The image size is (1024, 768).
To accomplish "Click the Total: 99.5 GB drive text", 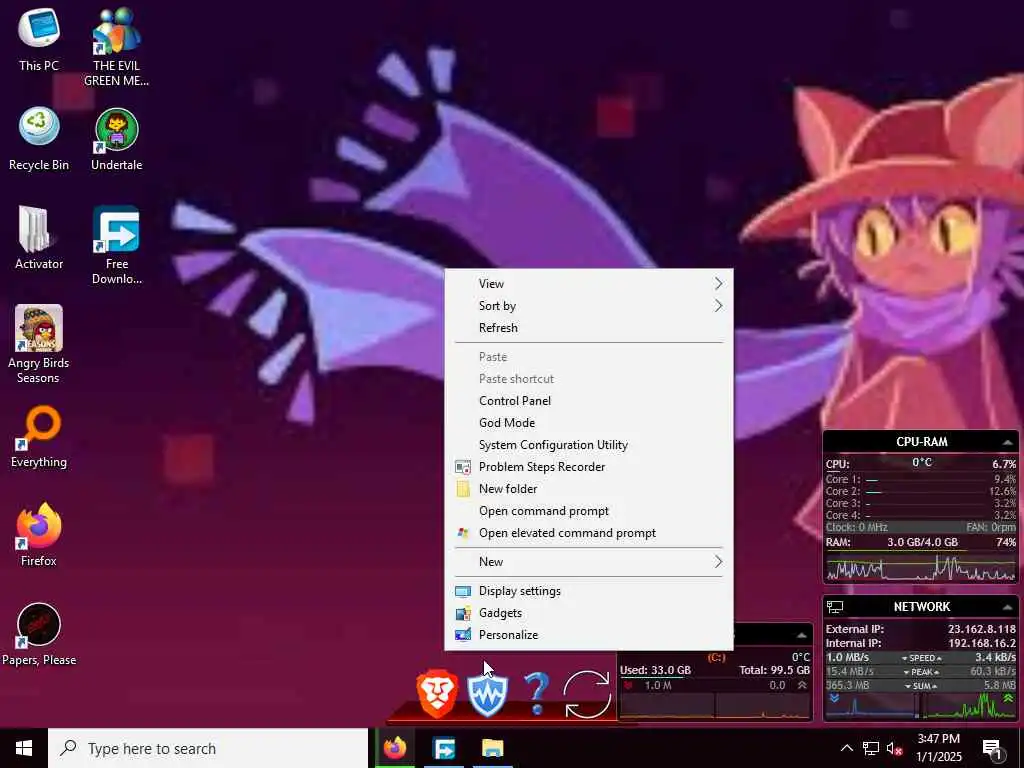I will 774,670.
